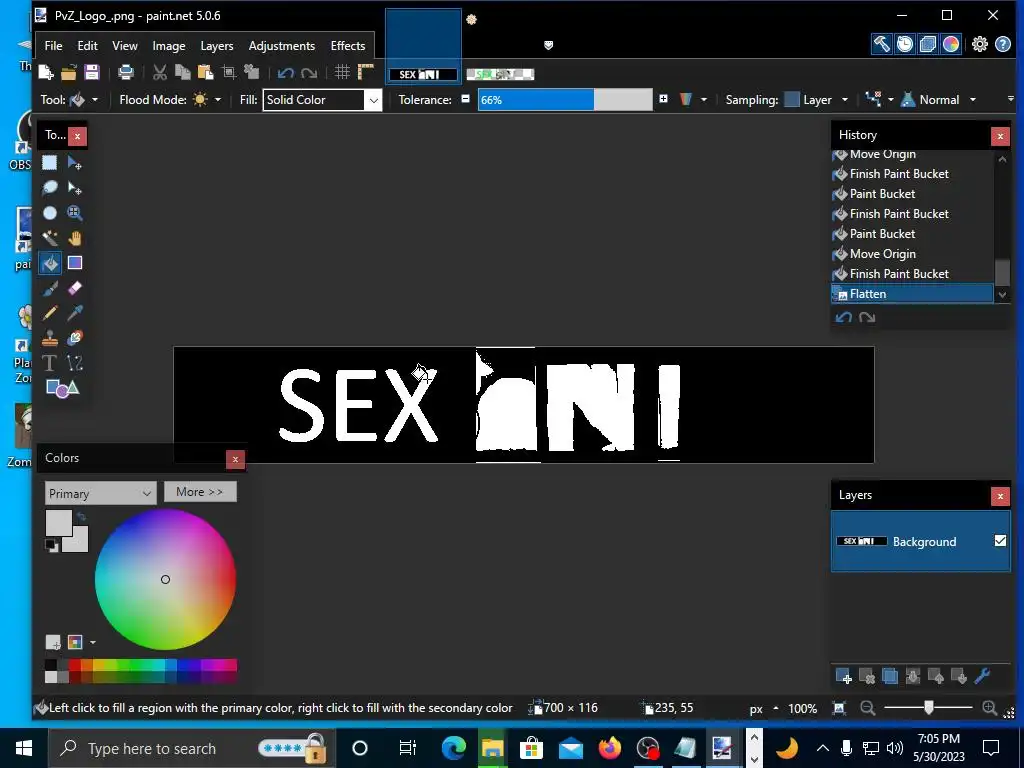Click the hue color wheel
The height and width of the screenshot is (768, 1024).
(165, 579)
